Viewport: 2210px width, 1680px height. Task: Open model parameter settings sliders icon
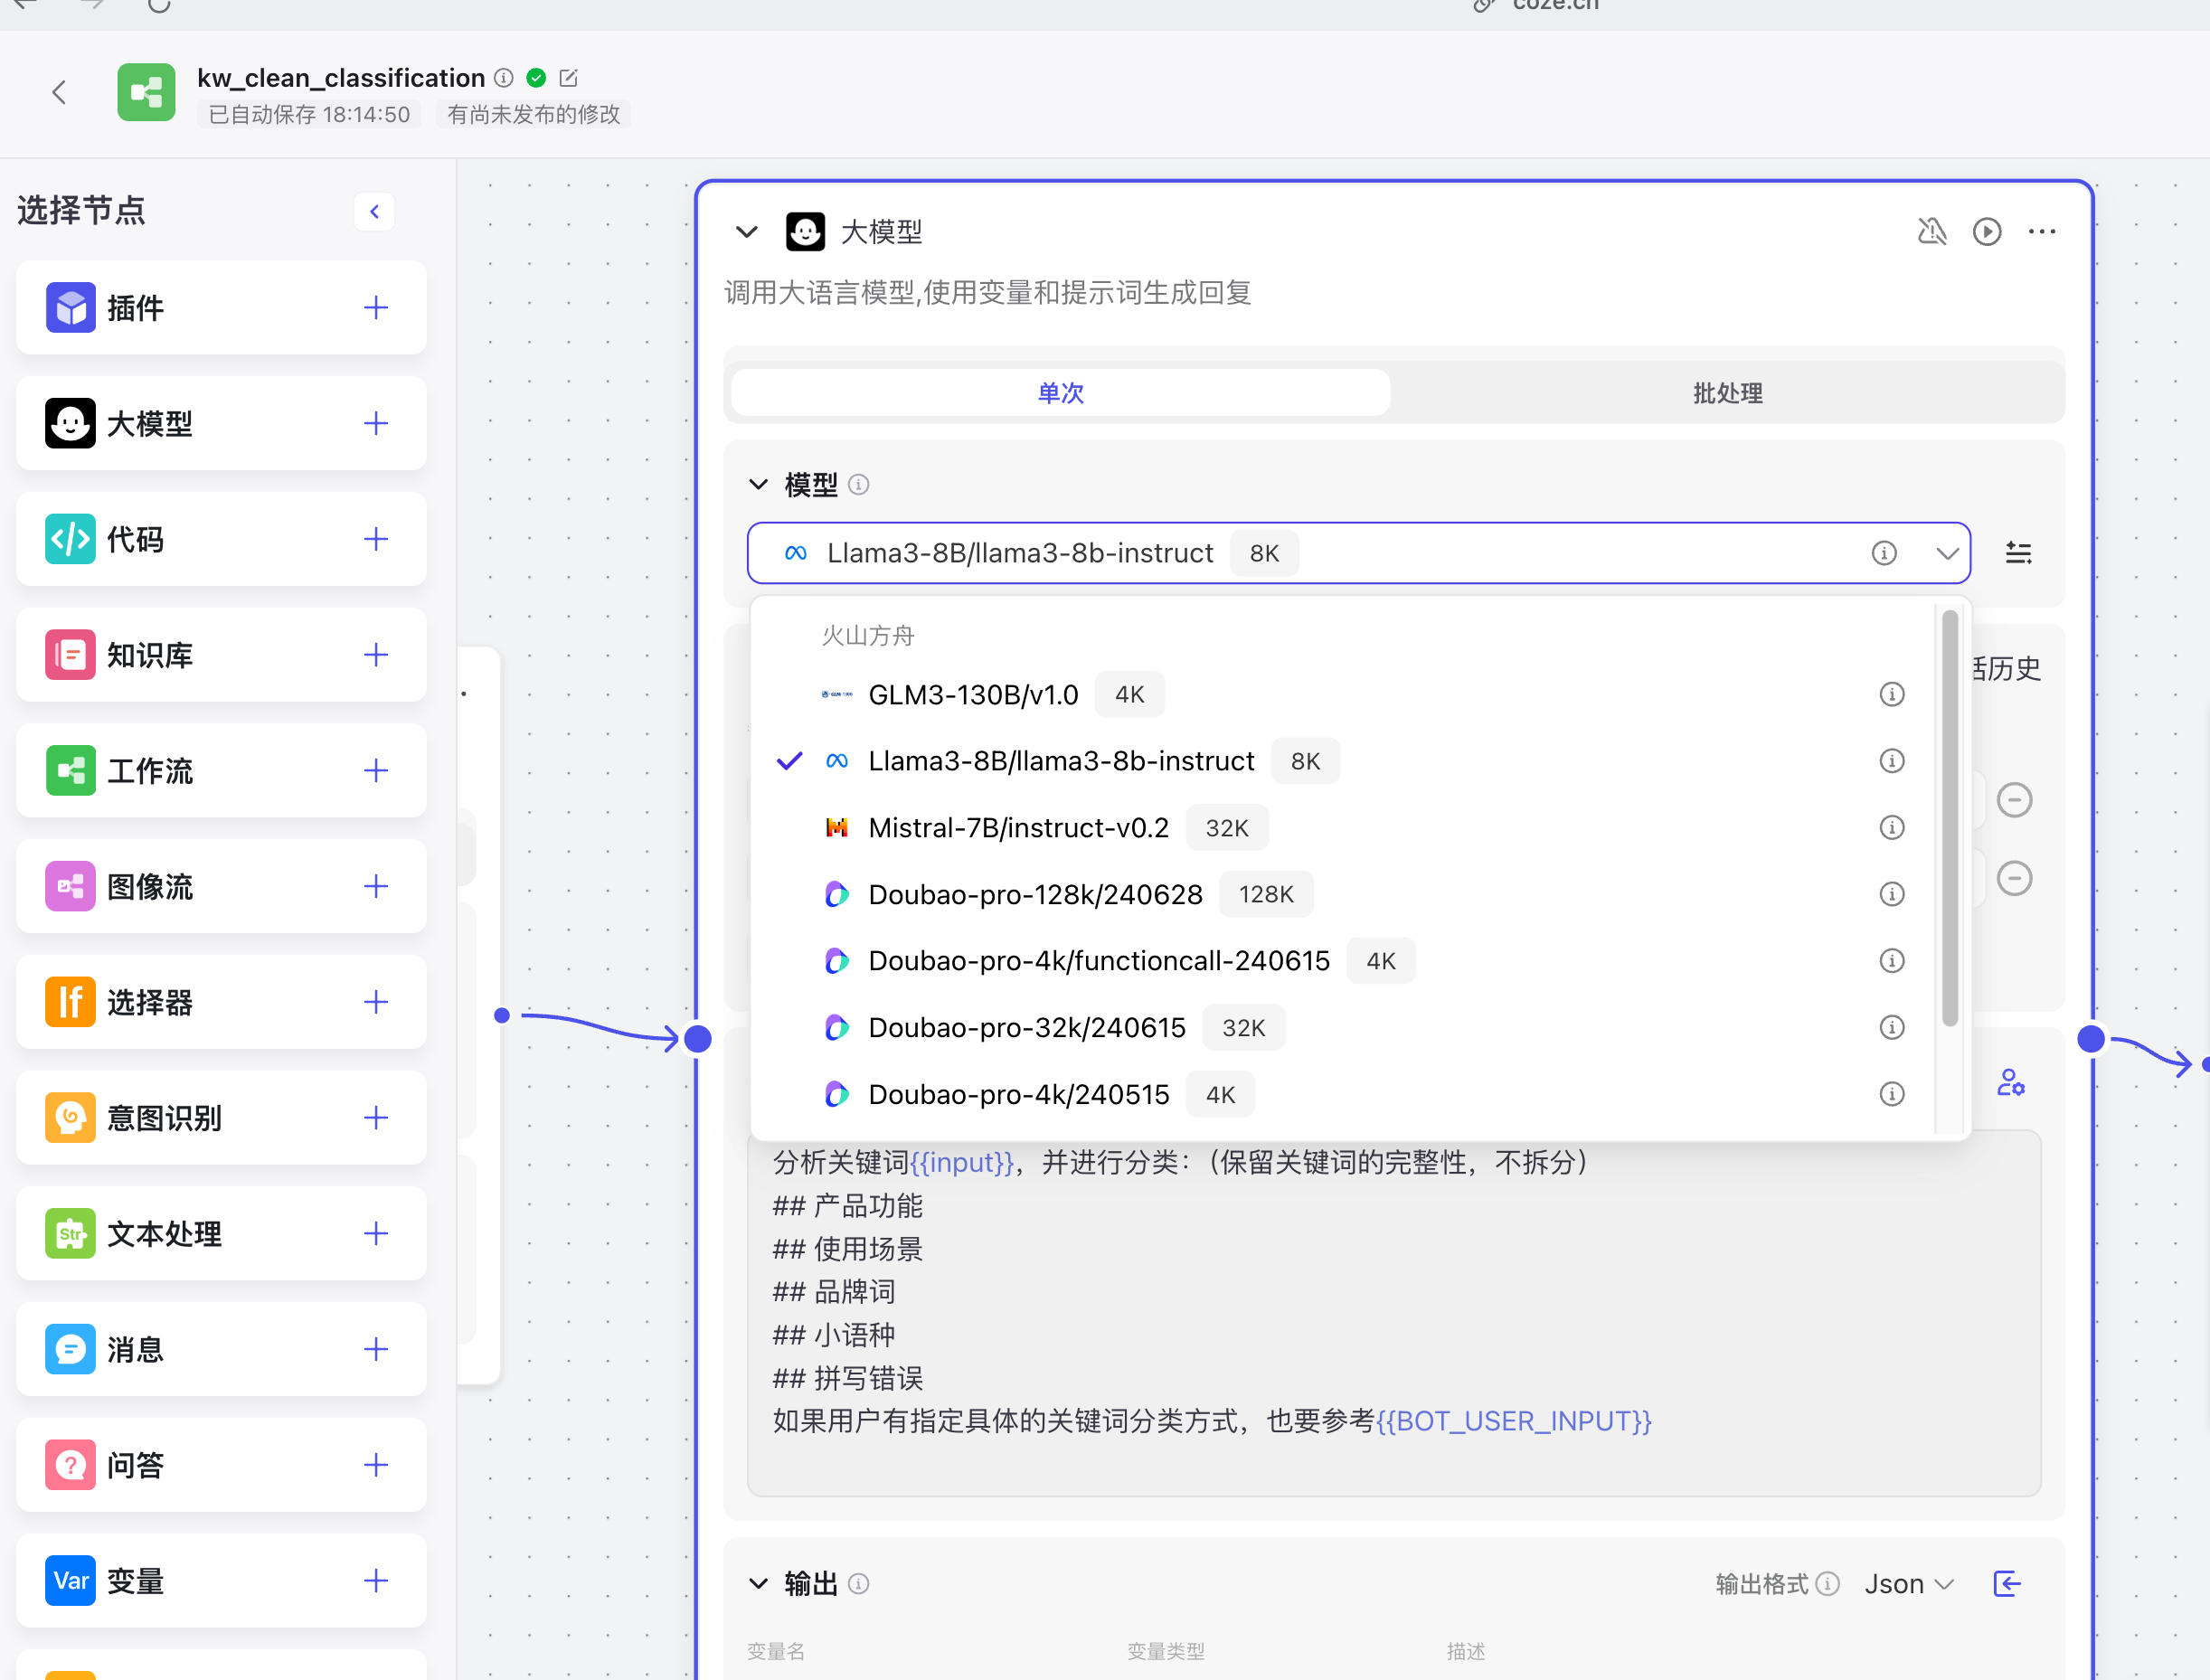click(2018, 553)
